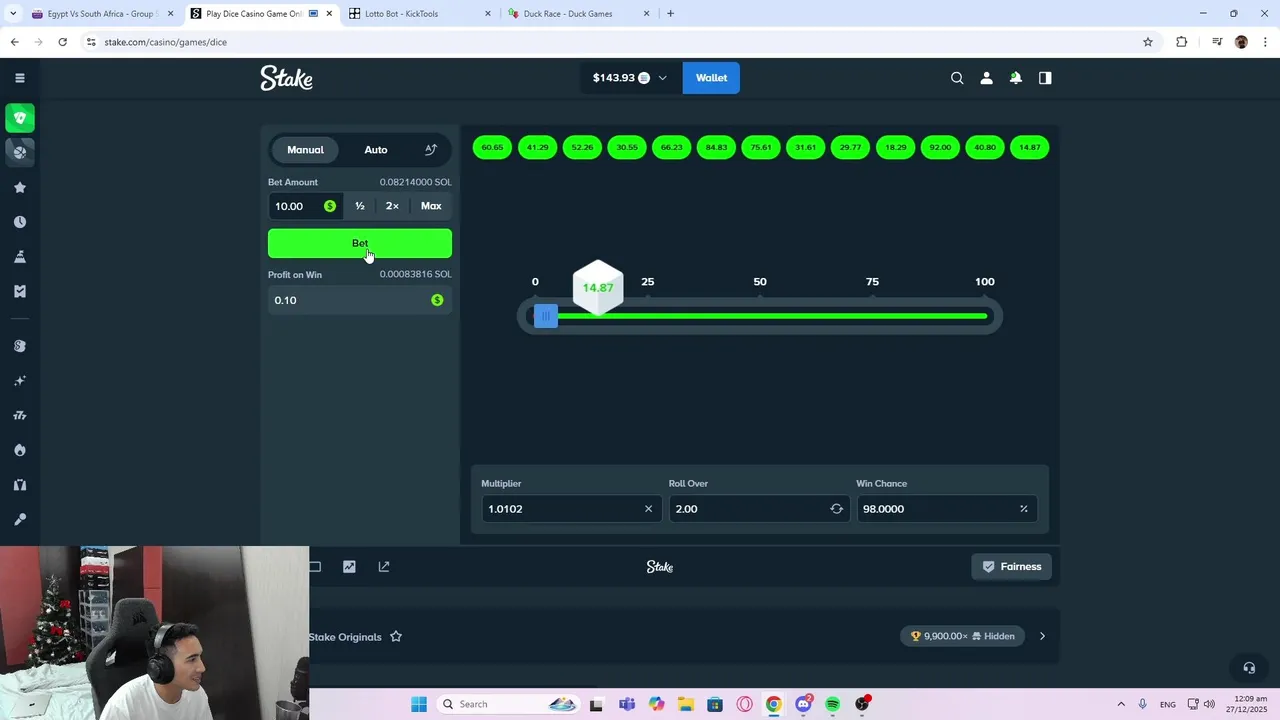Viewport: 1280px width, 720px height.
Task: Open the dealer vest icon in sidebar
Action: (19, 485)
